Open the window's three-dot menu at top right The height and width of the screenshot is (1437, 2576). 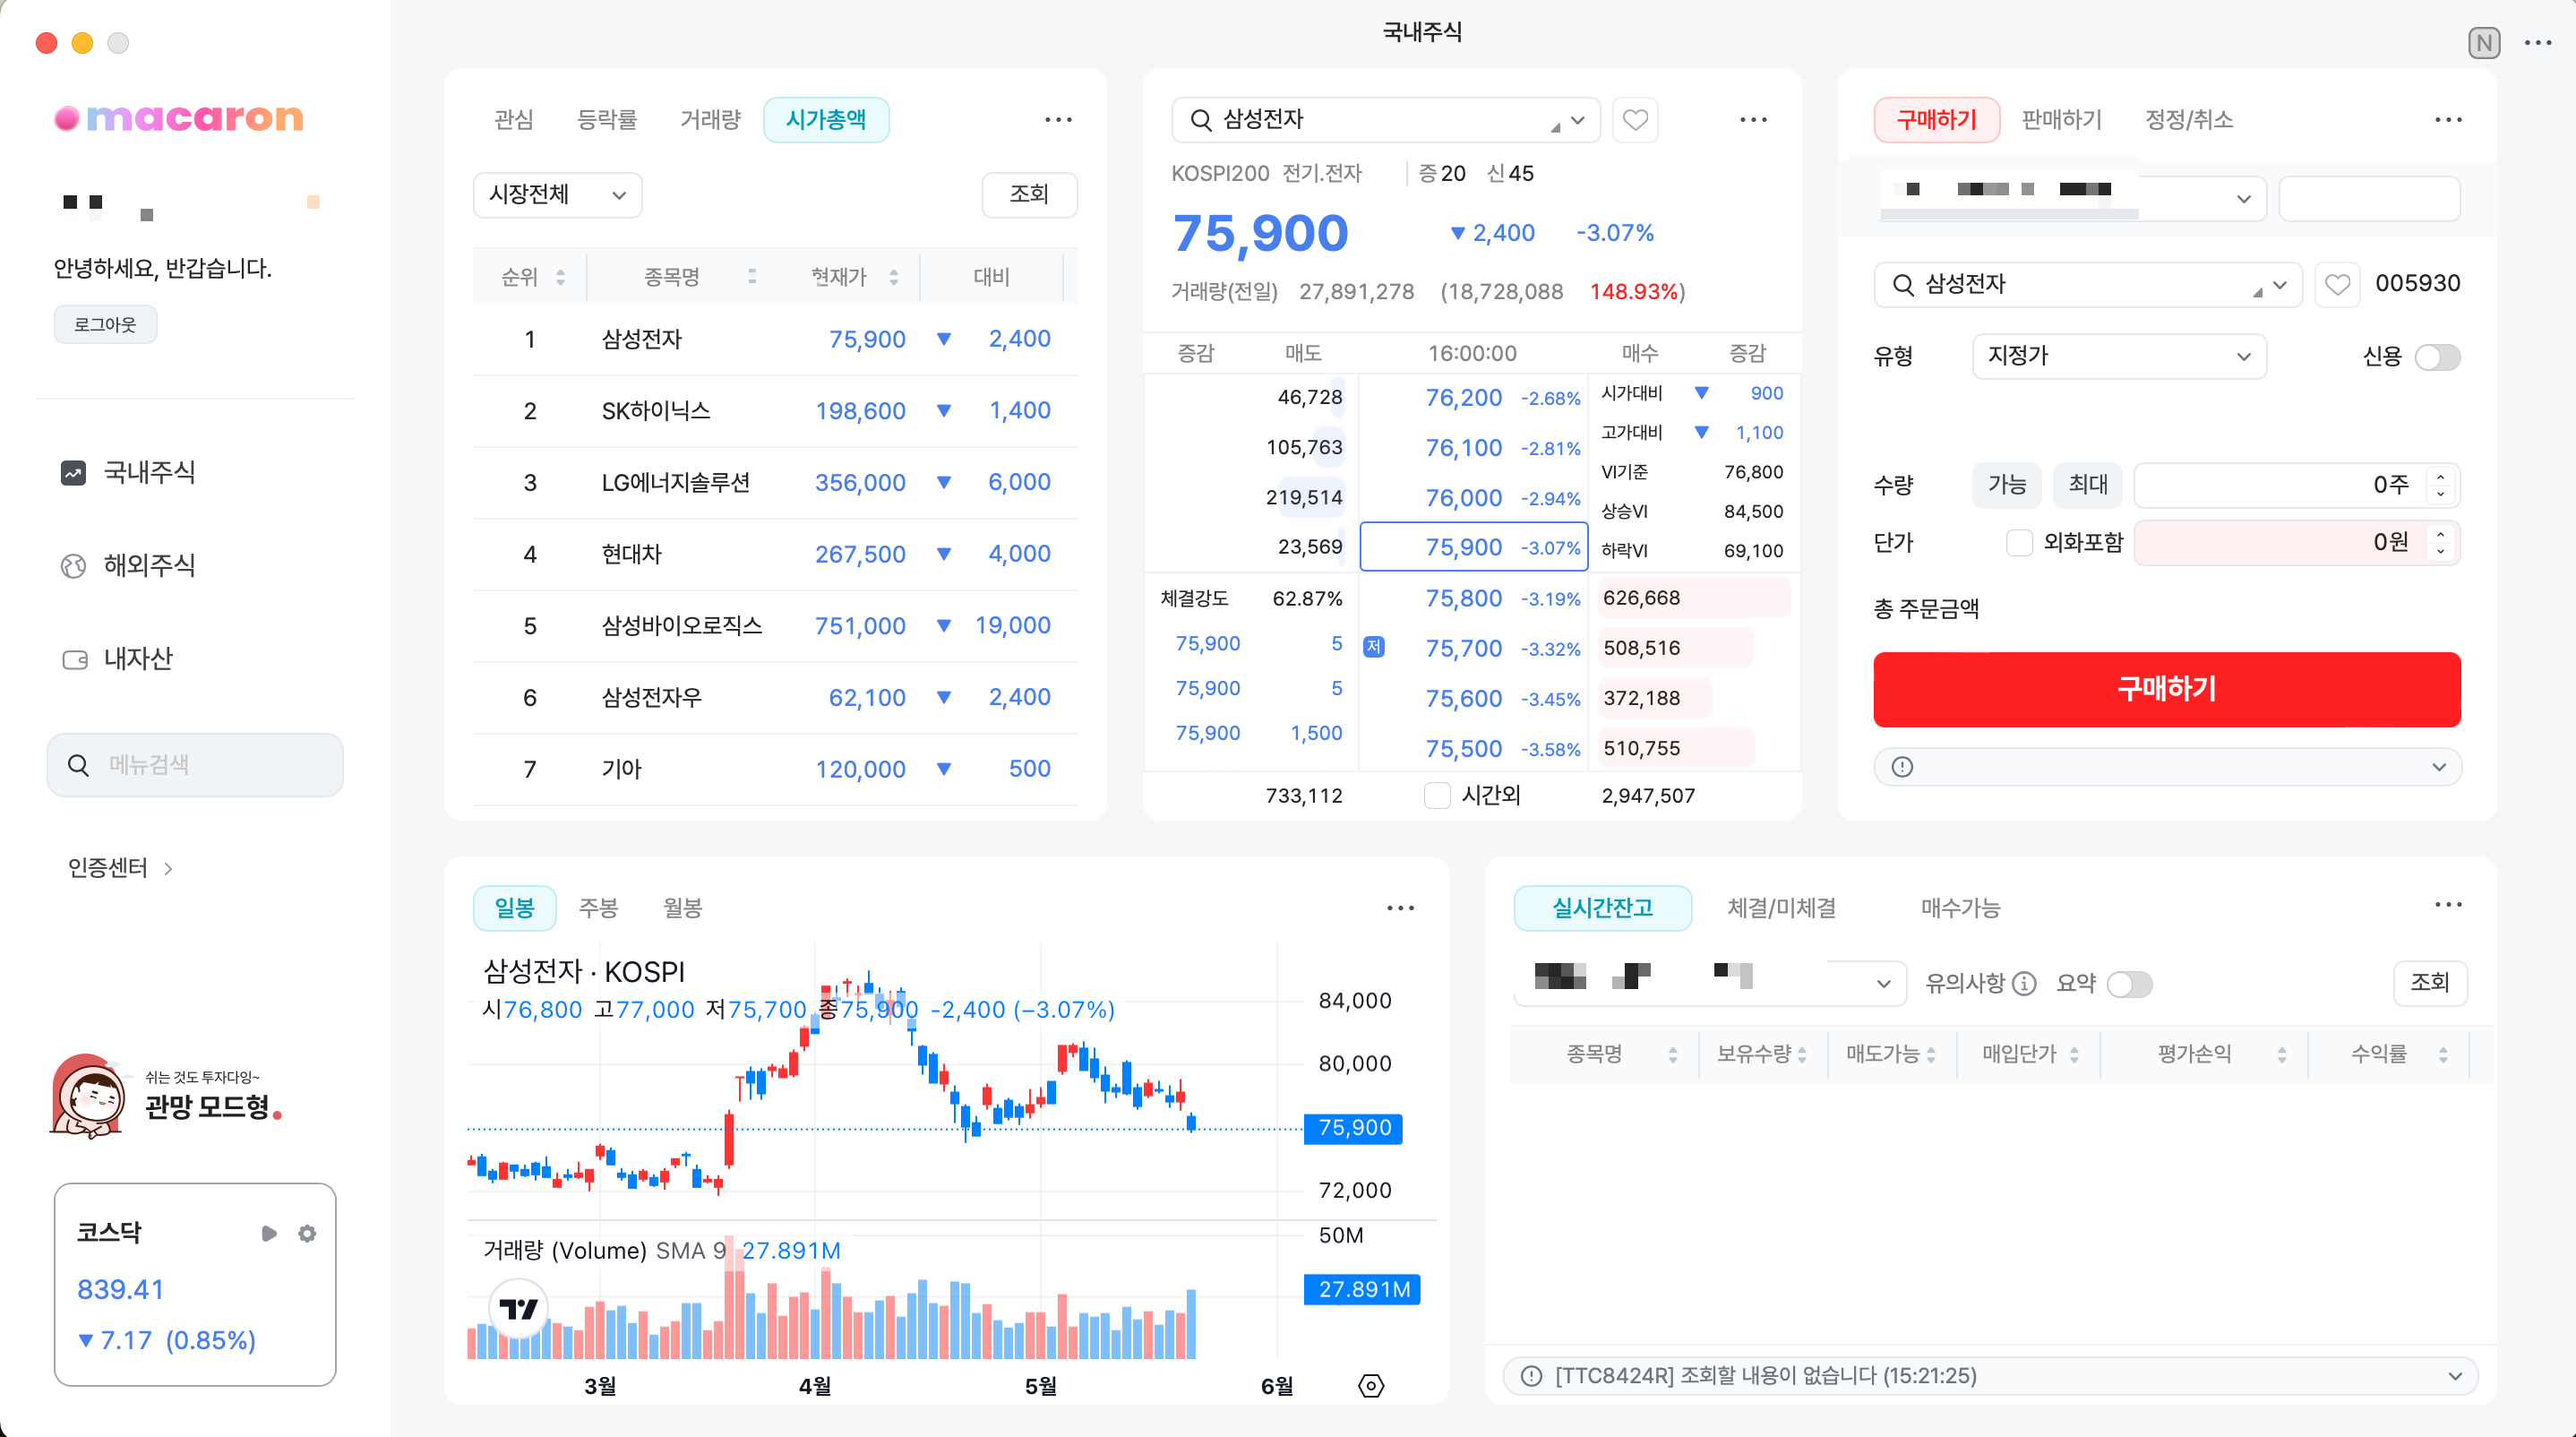pyautogui.click(x=2538, y=43)
